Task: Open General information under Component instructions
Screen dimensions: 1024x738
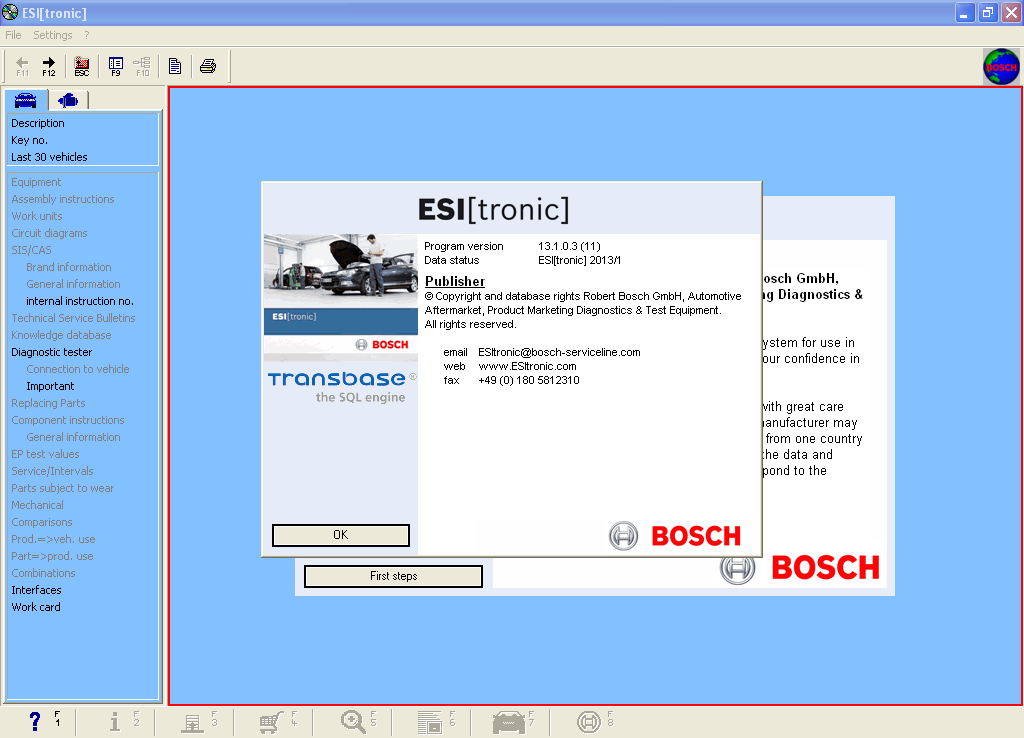Action: (73, 437)
